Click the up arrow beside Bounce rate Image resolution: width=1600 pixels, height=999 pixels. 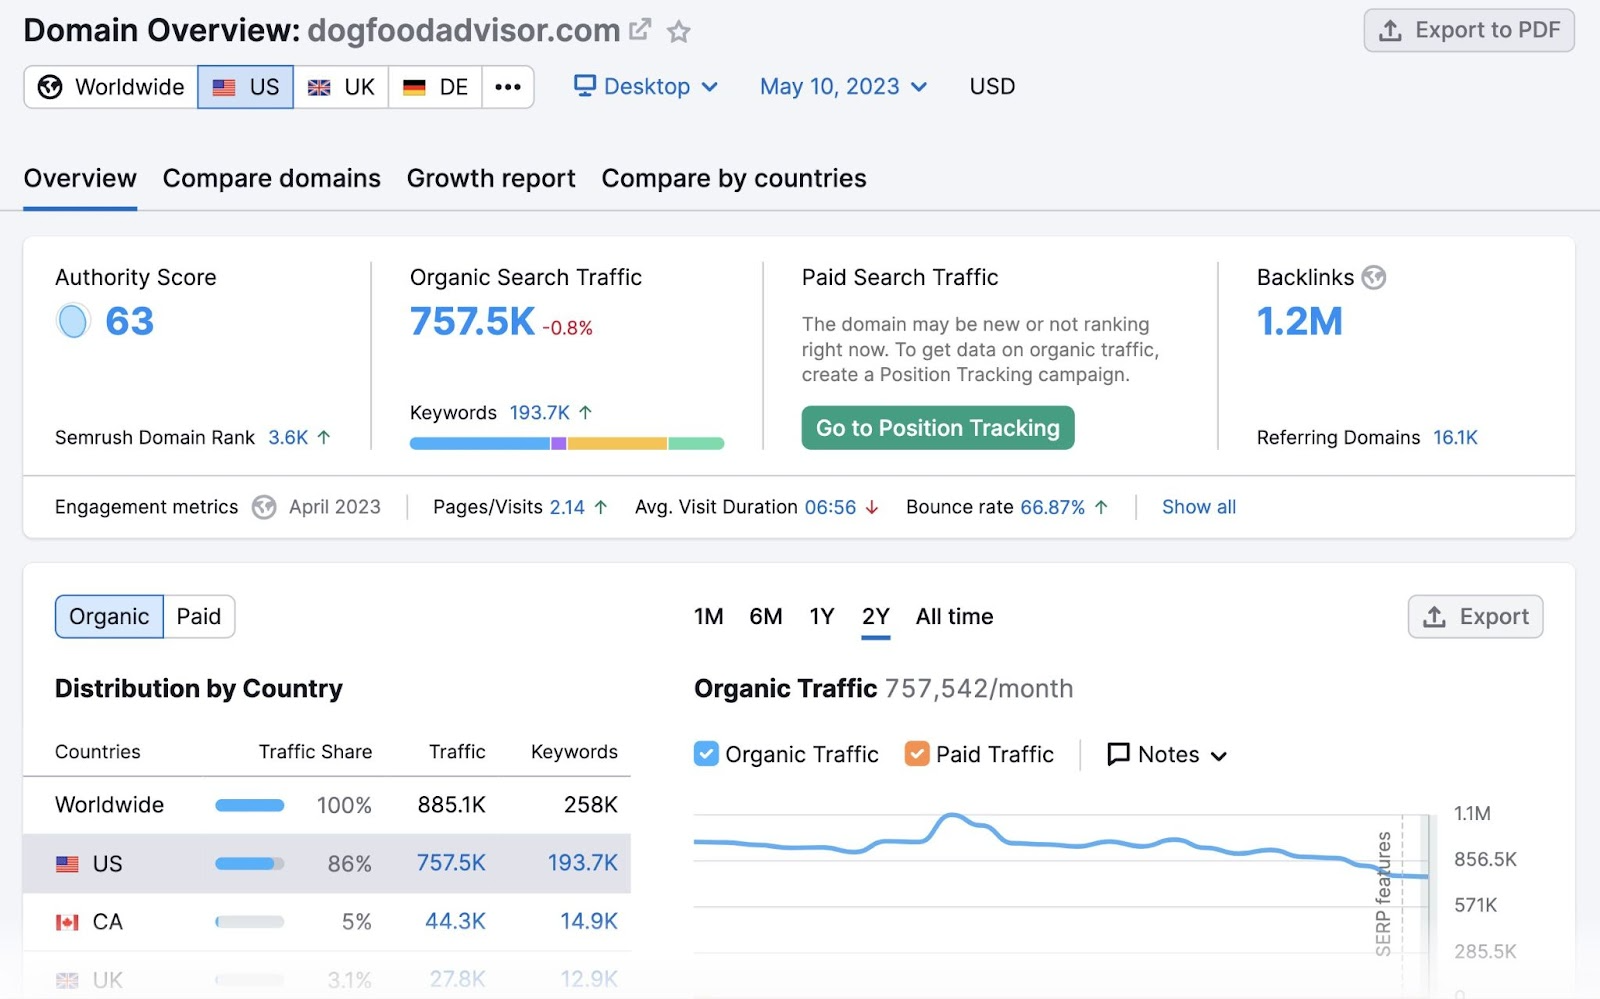point(1101,507)
